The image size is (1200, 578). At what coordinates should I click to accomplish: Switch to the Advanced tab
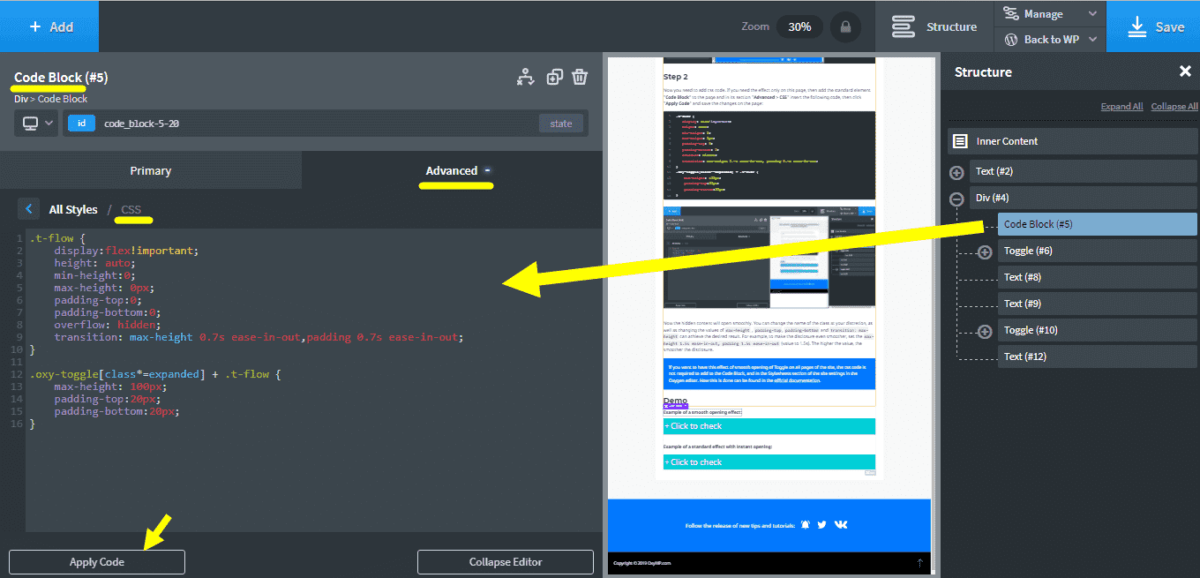click(x=452, y=171)
